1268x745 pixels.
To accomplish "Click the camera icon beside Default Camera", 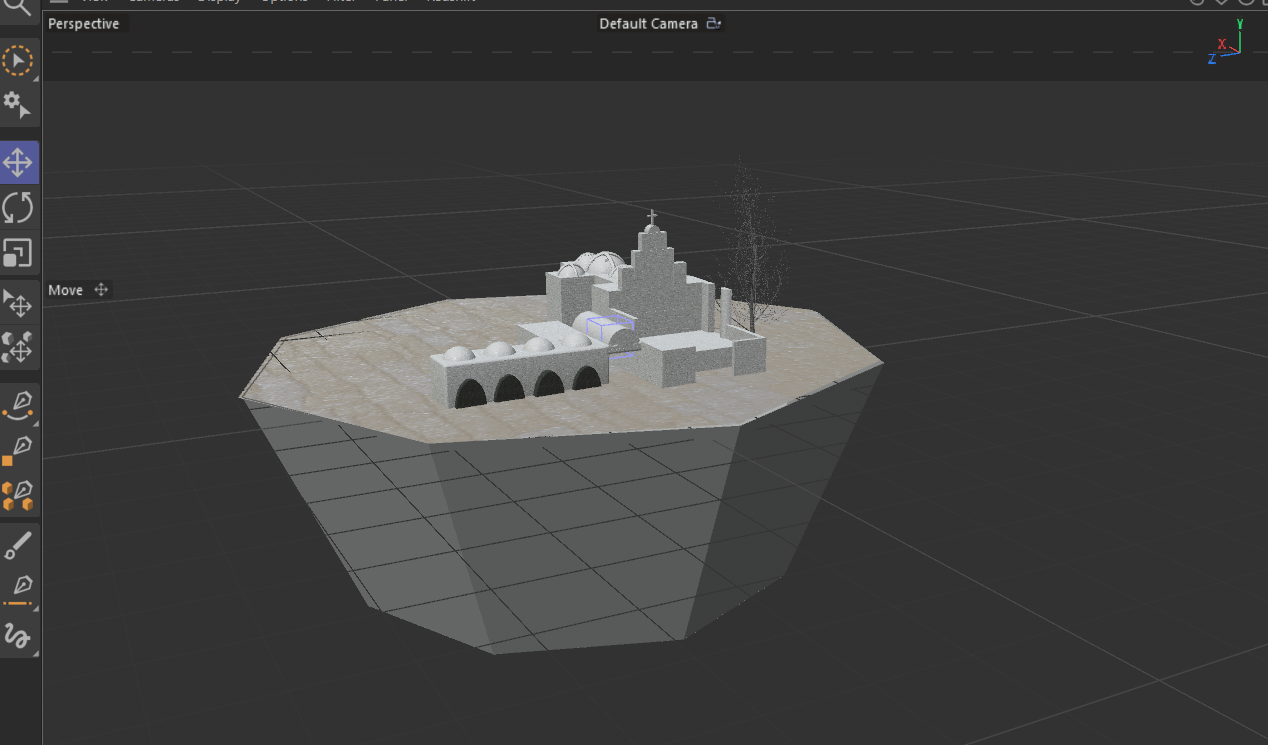I will pyautogui.click(x=713, y=24).
